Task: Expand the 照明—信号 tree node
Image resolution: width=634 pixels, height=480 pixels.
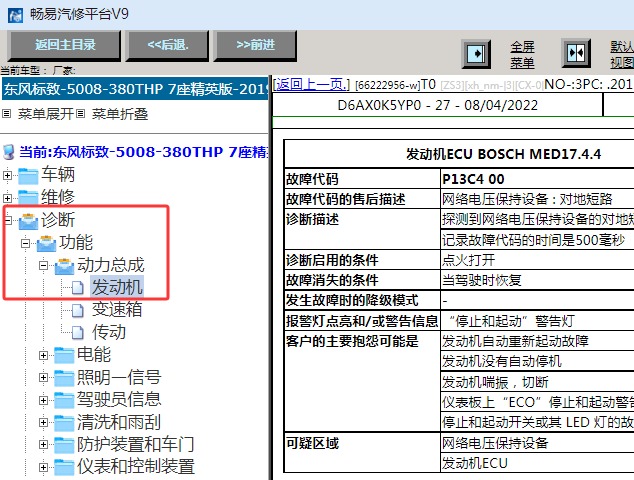Action: (43, 378)
